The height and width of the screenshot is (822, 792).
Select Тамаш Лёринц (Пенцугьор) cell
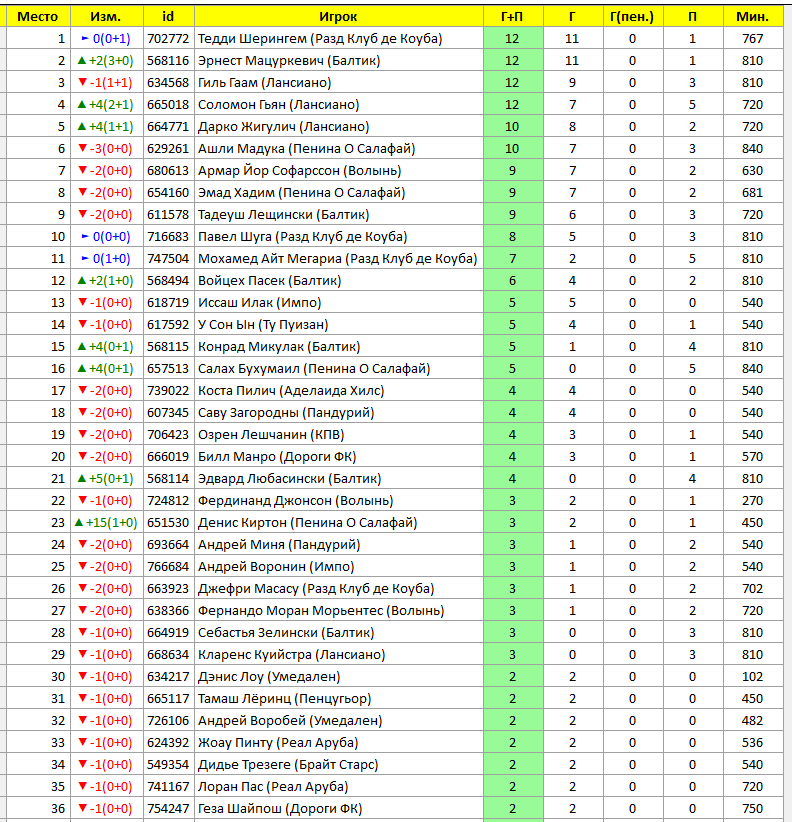click(339, 699)
